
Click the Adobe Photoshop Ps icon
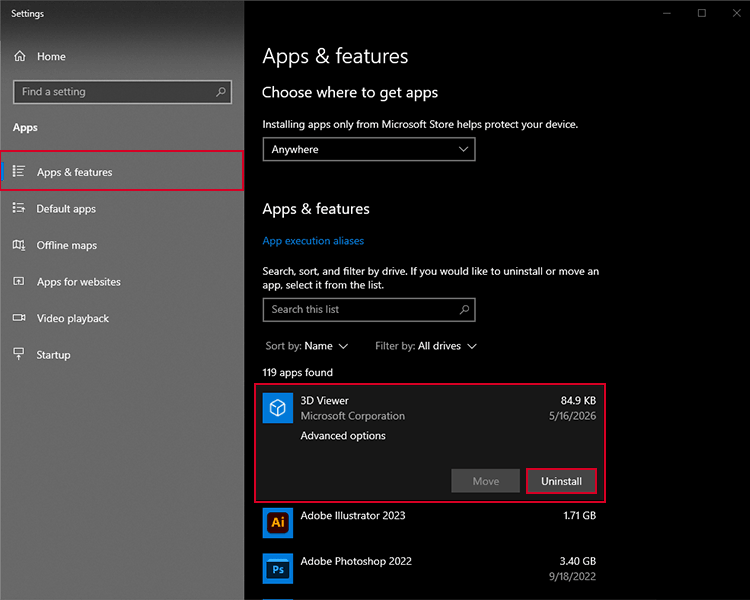coord(277,568)
